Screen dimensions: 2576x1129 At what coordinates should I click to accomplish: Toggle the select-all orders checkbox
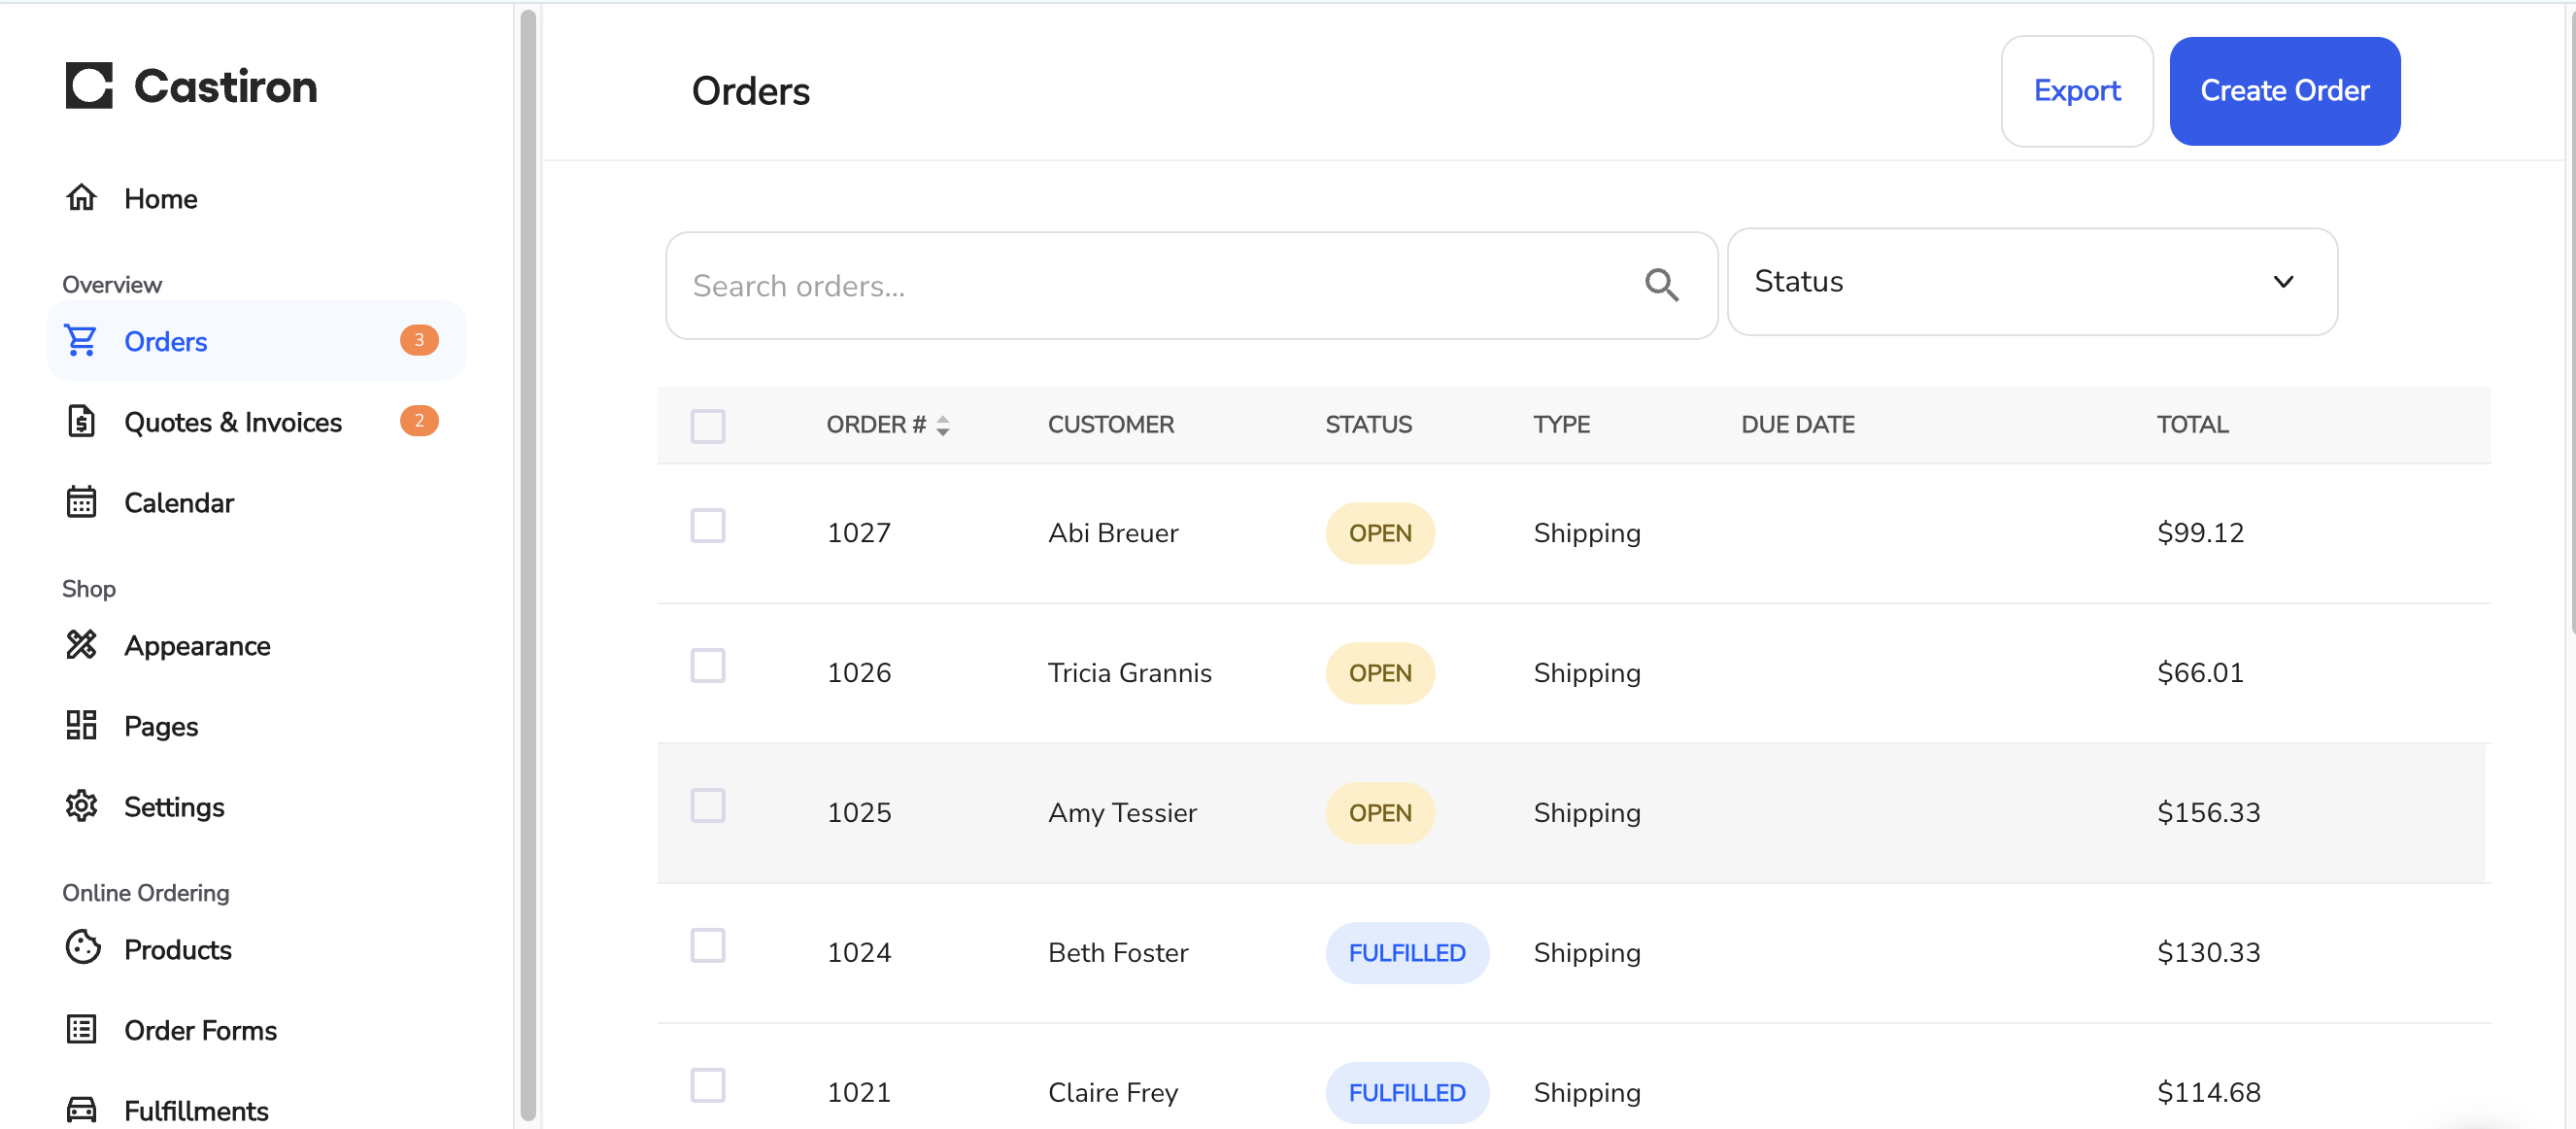click(707, 426)
